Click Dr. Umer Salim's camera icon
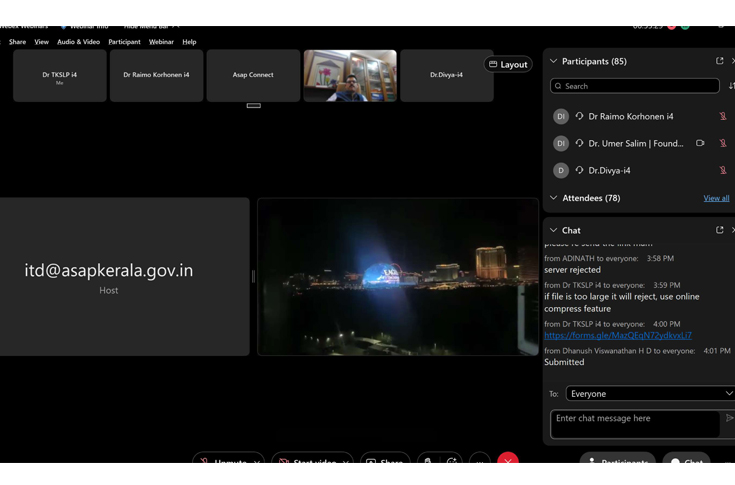 pyautogui.click(x=700, y=143)
